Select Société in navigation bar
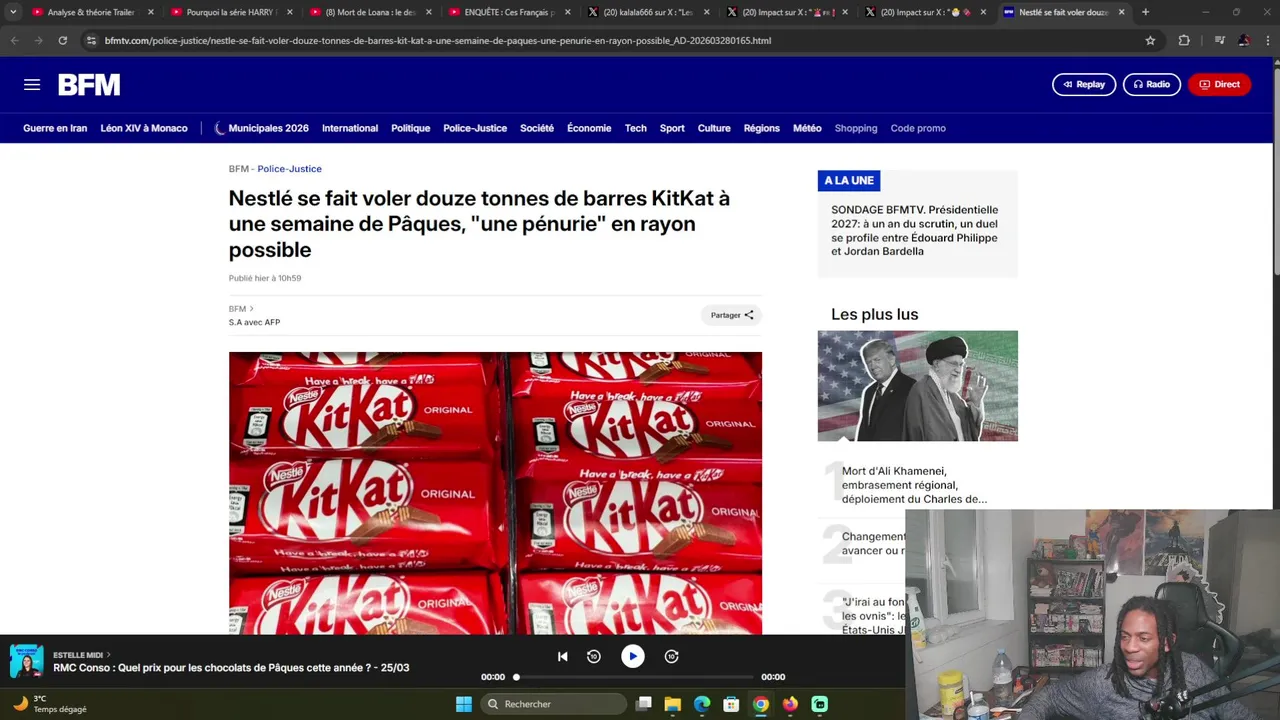The height and width of the screenshot is (720, 1280). [537, 128]
